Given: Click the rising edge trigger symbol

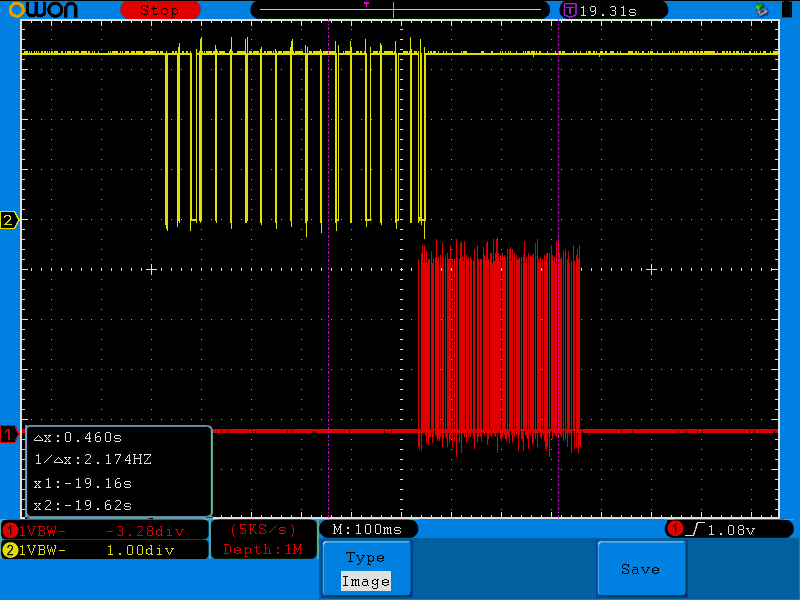Looking at the screenshot, I should coord(695,530).
